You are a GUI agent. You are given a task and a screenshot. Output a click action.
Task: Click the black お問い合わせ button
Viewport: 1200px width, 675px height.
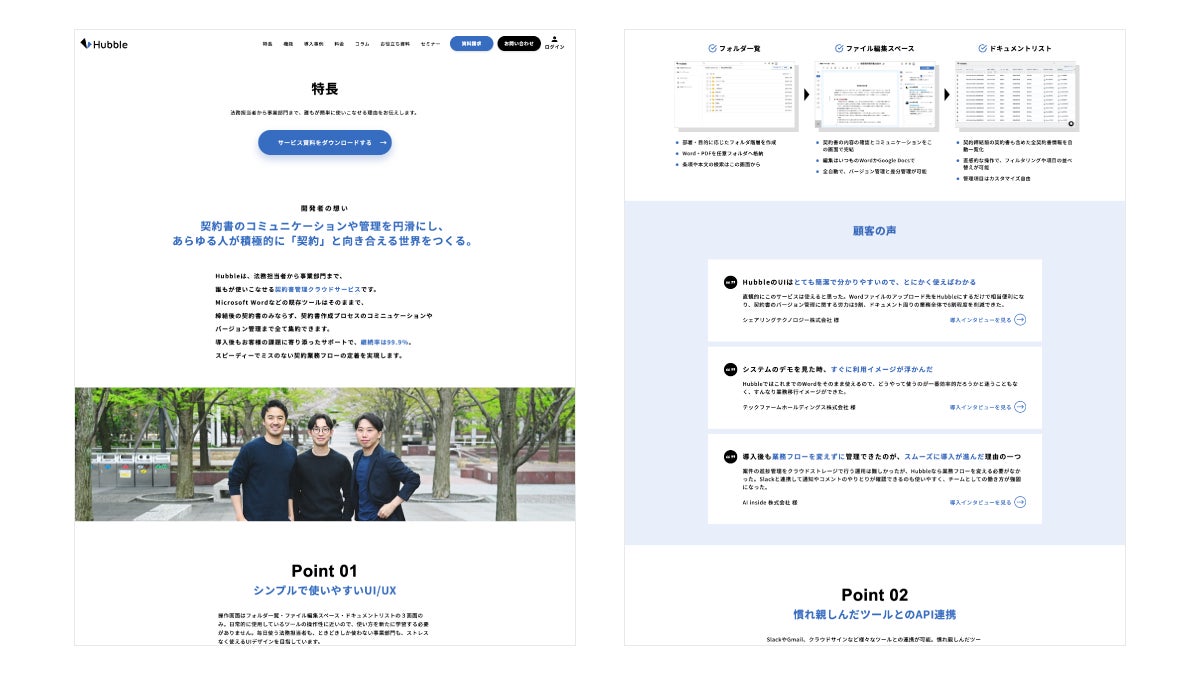519,44
